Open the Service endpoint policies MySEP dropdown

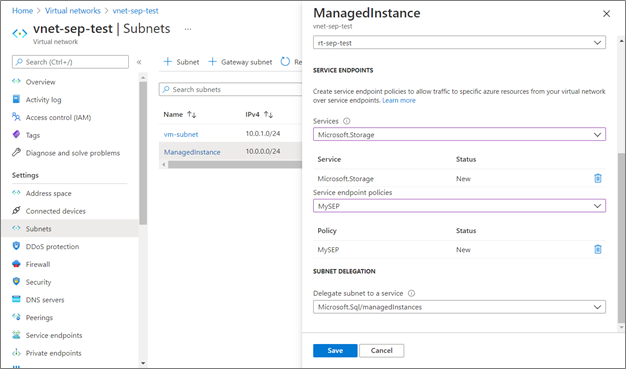click(x=459, y=206)
